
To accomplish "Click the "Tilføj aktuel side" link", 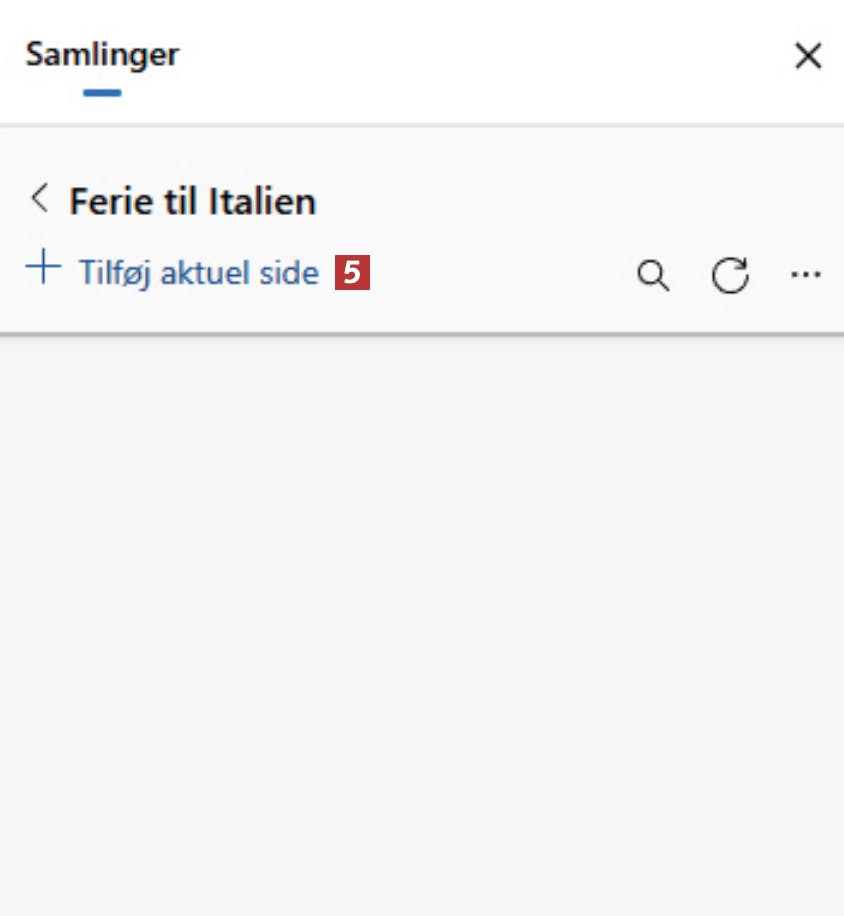I will coord(198,272).
